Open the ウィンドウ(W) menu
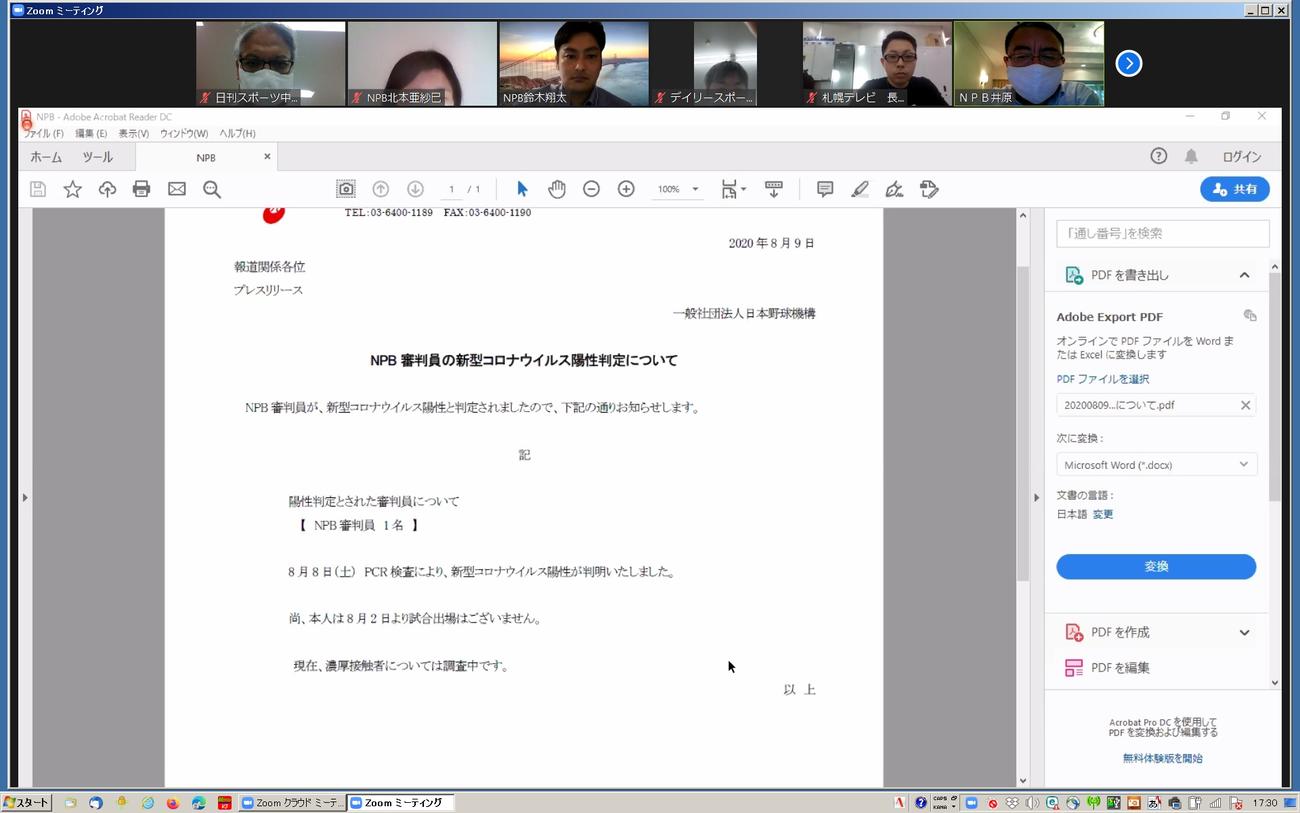Screen dimensions: 1300x813 coord(184,133)
